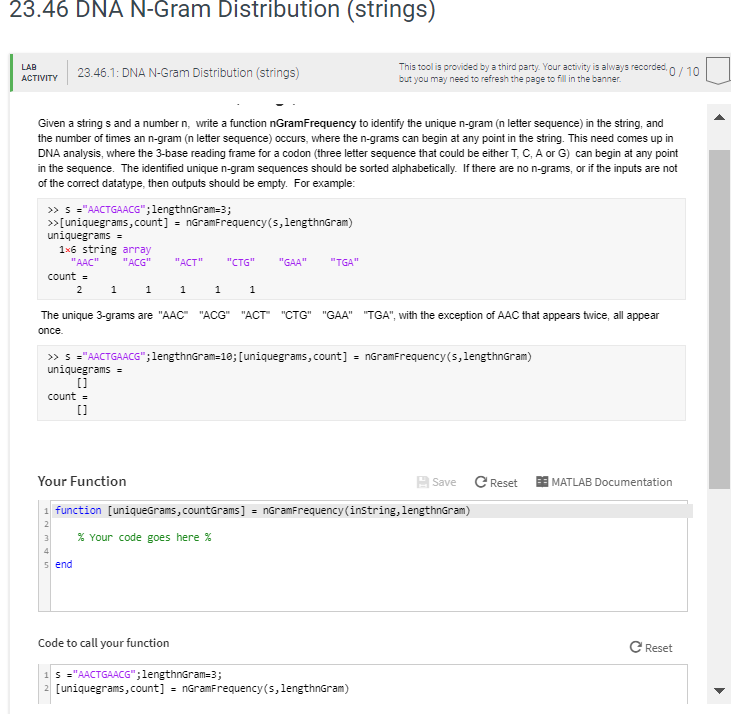Click the 'Code to call your function' heading
Screen dimensions: 731x714
[x=103, y=643]
